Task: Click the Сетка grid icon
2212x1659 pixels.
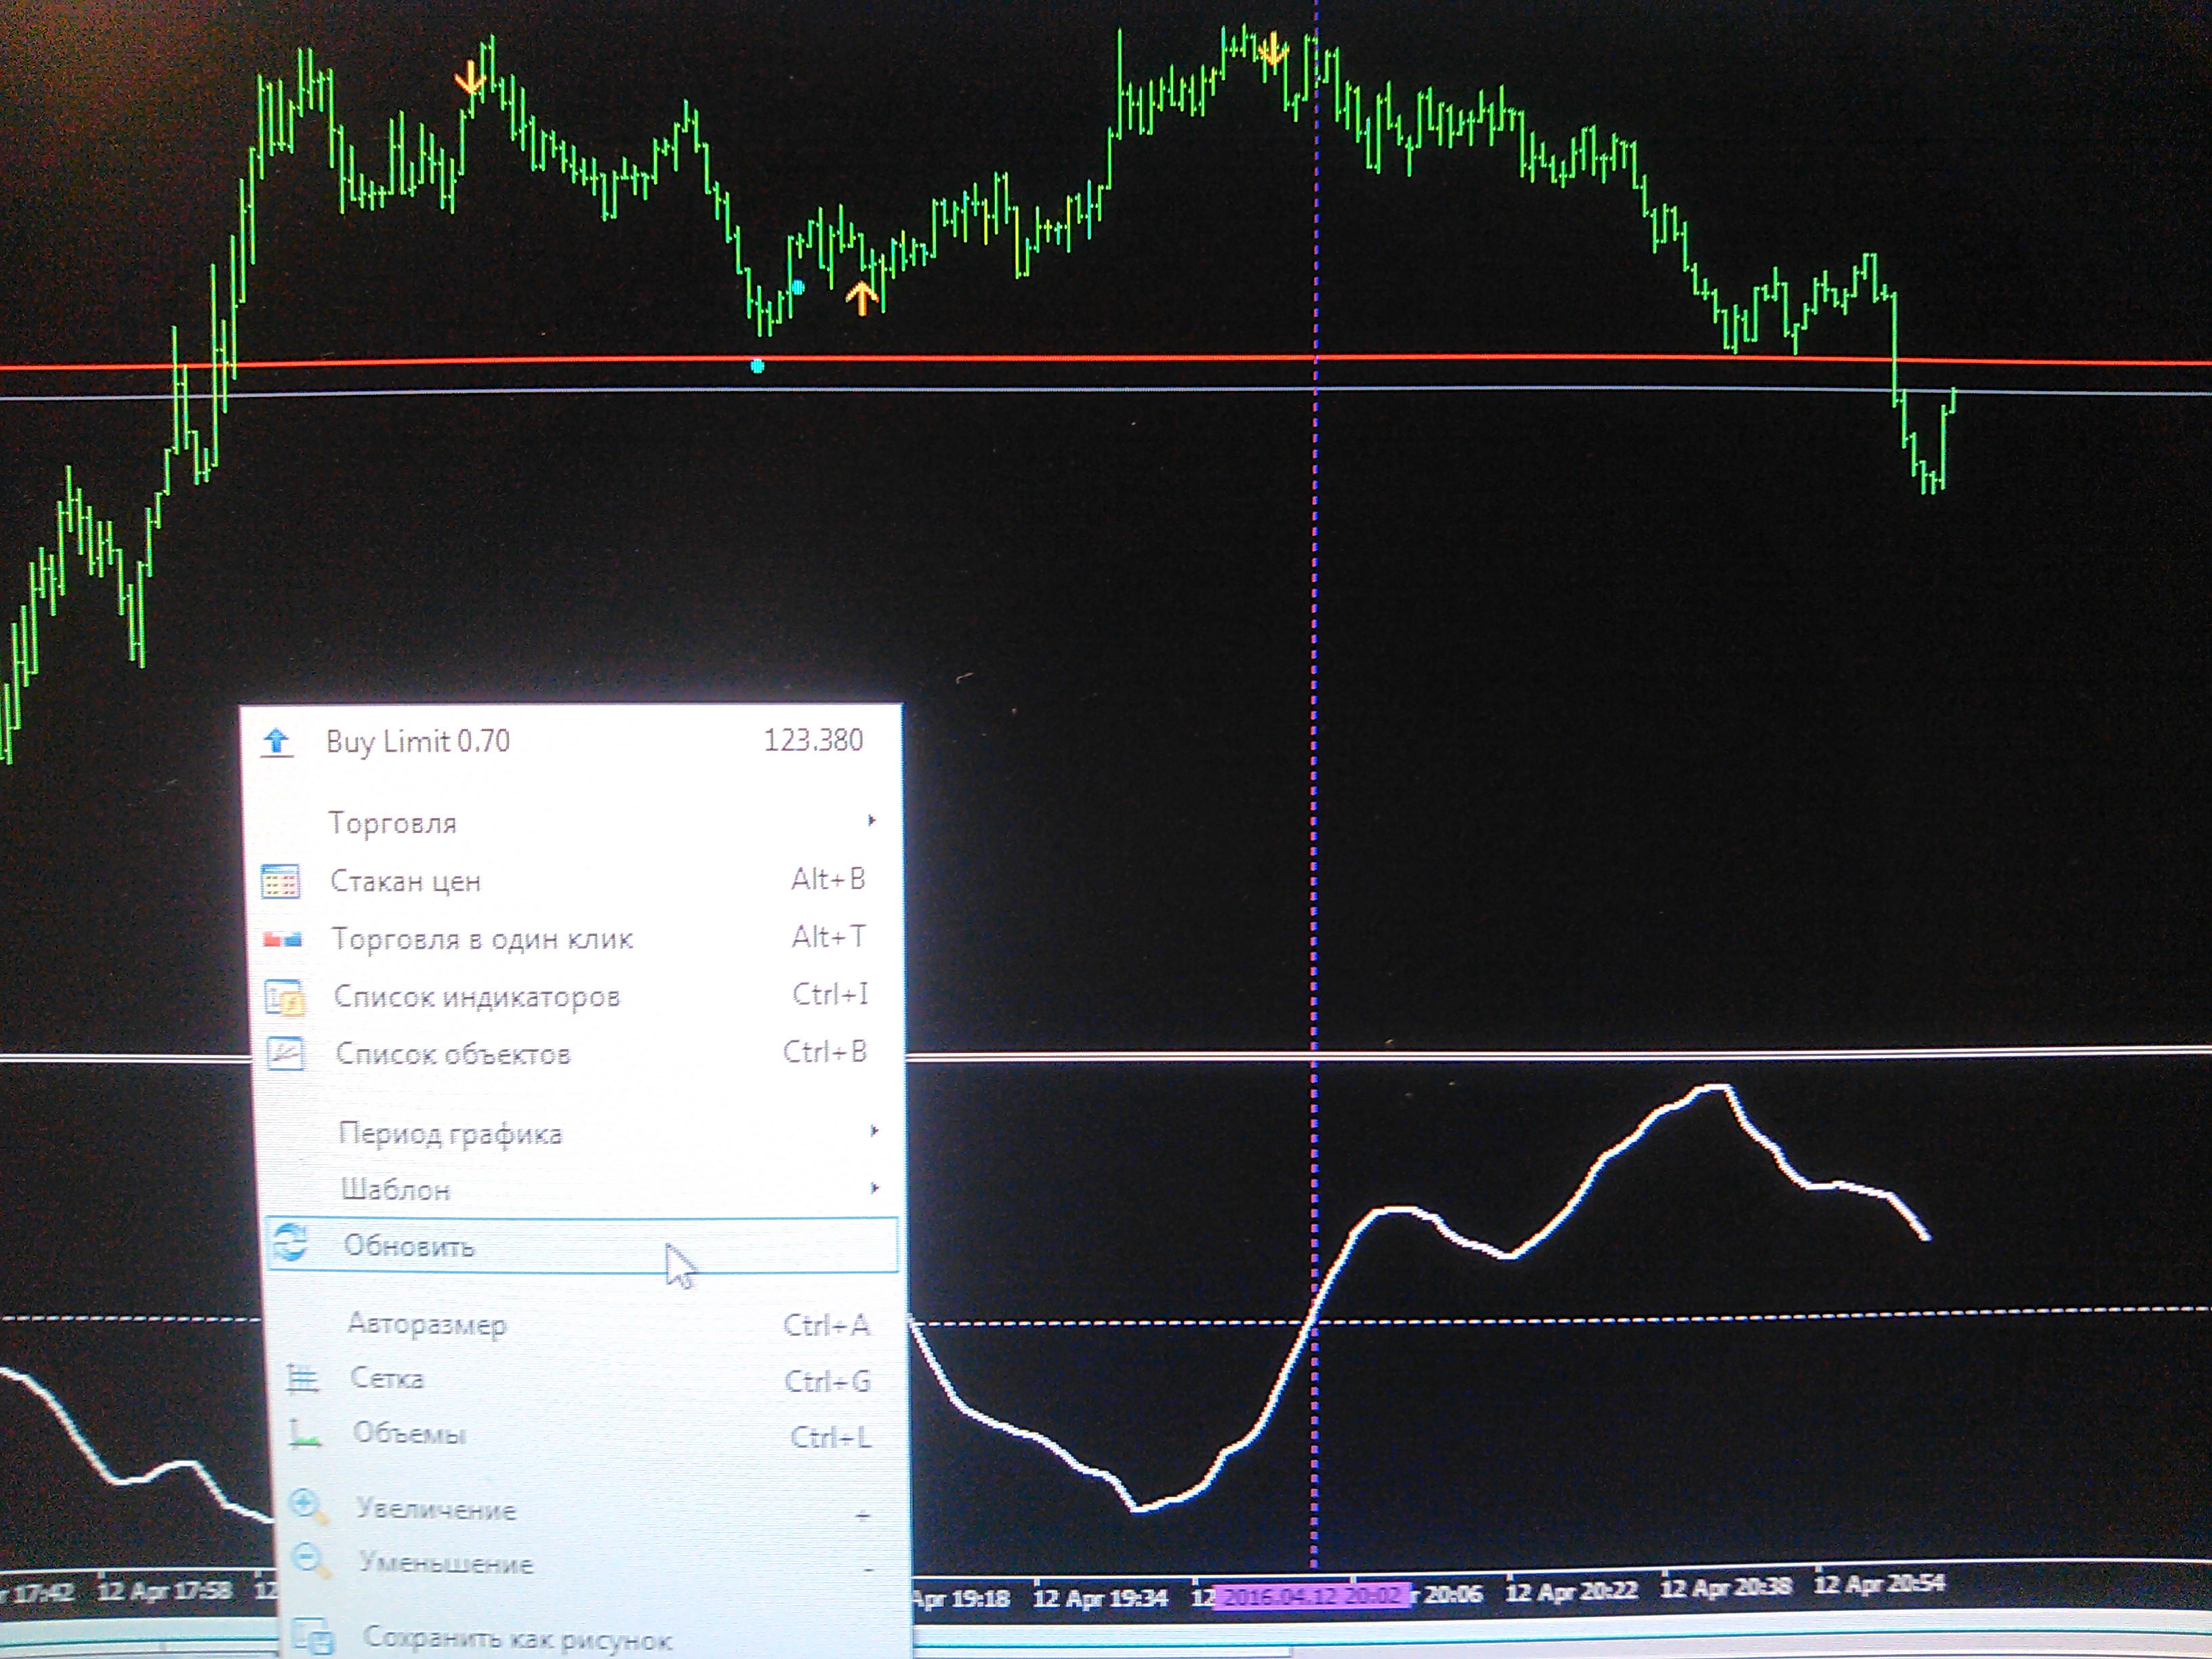Action: (x=302, y=1379)
